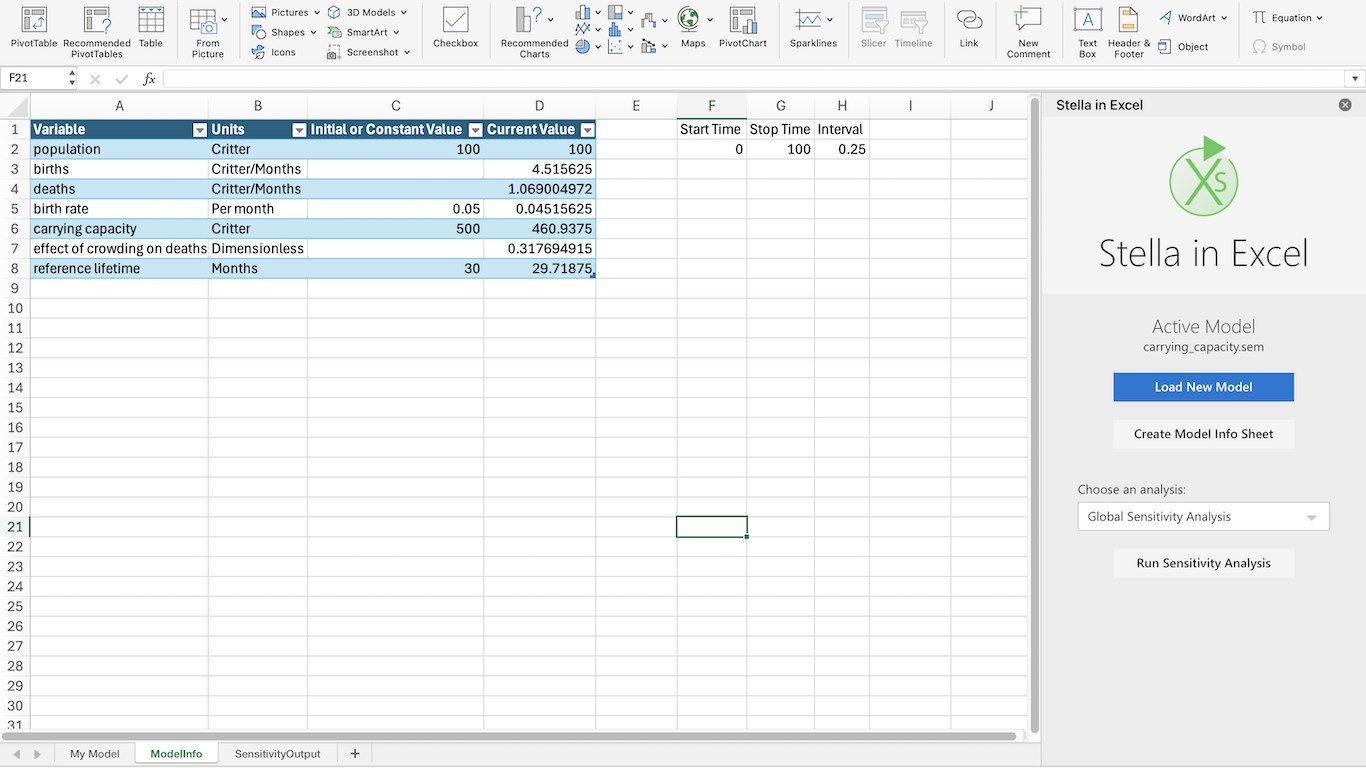Select column F header

click(711, 106)
